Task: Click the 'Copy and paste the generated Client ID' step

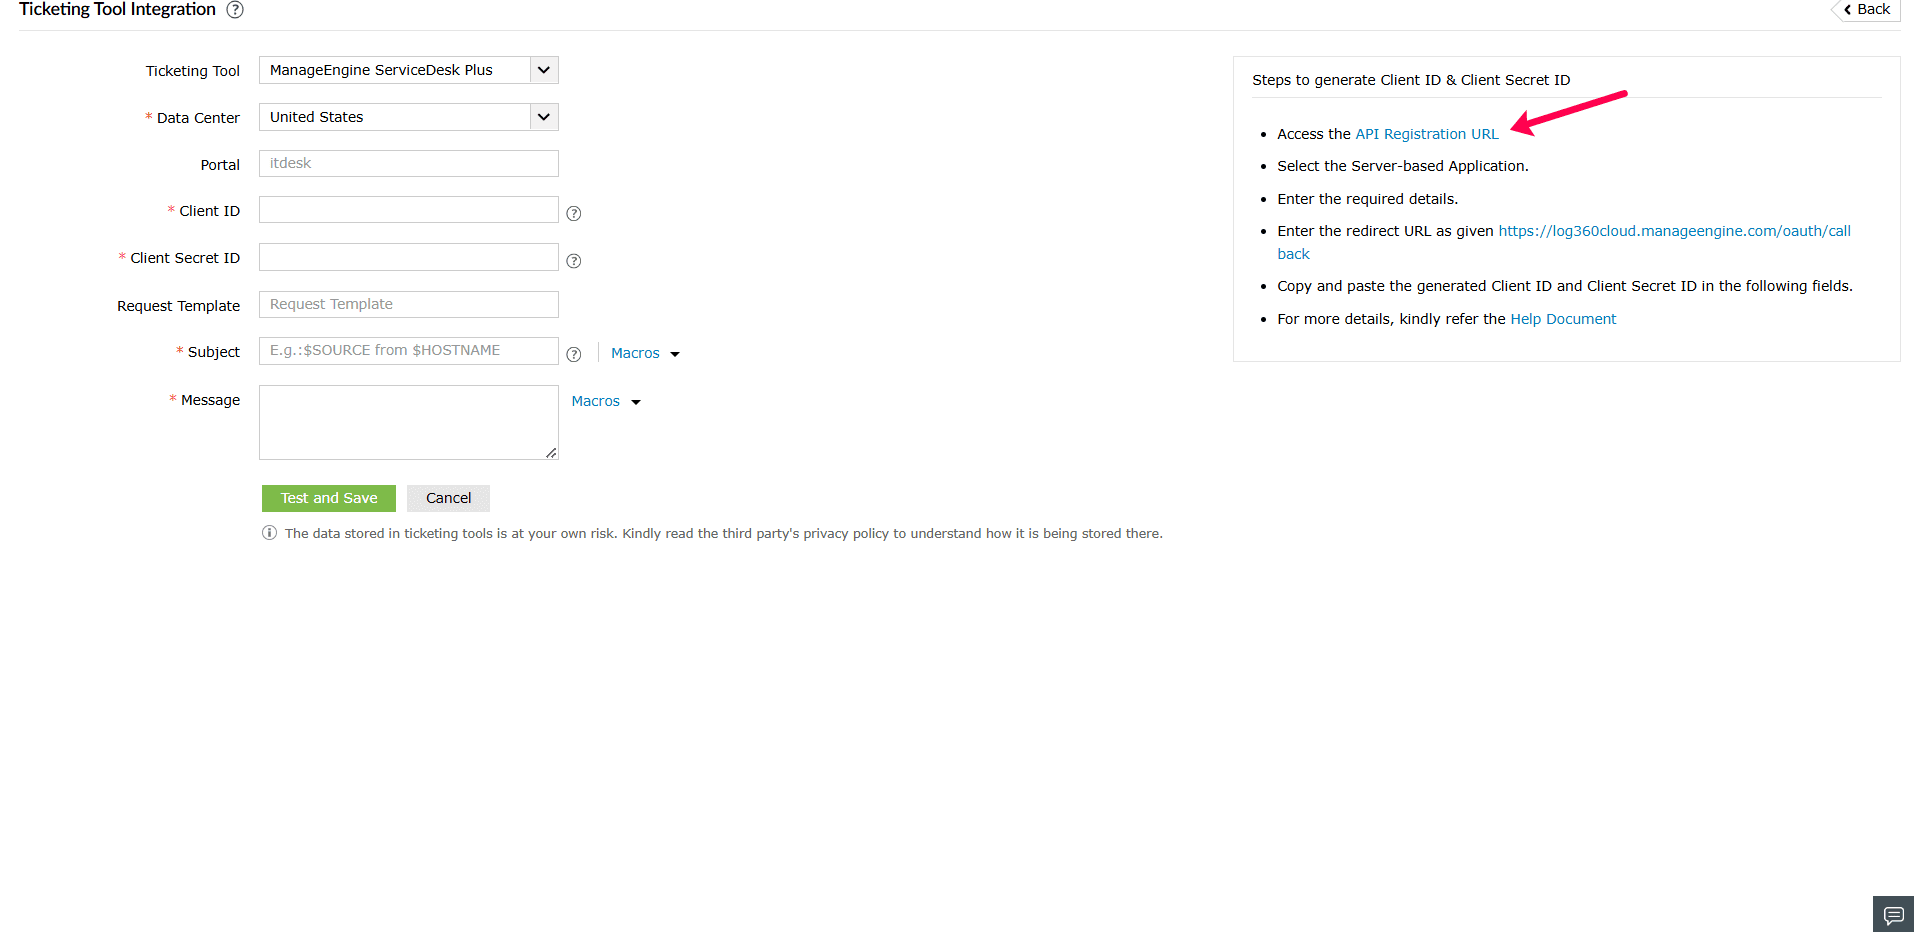Action: [x=1565, y=286]
